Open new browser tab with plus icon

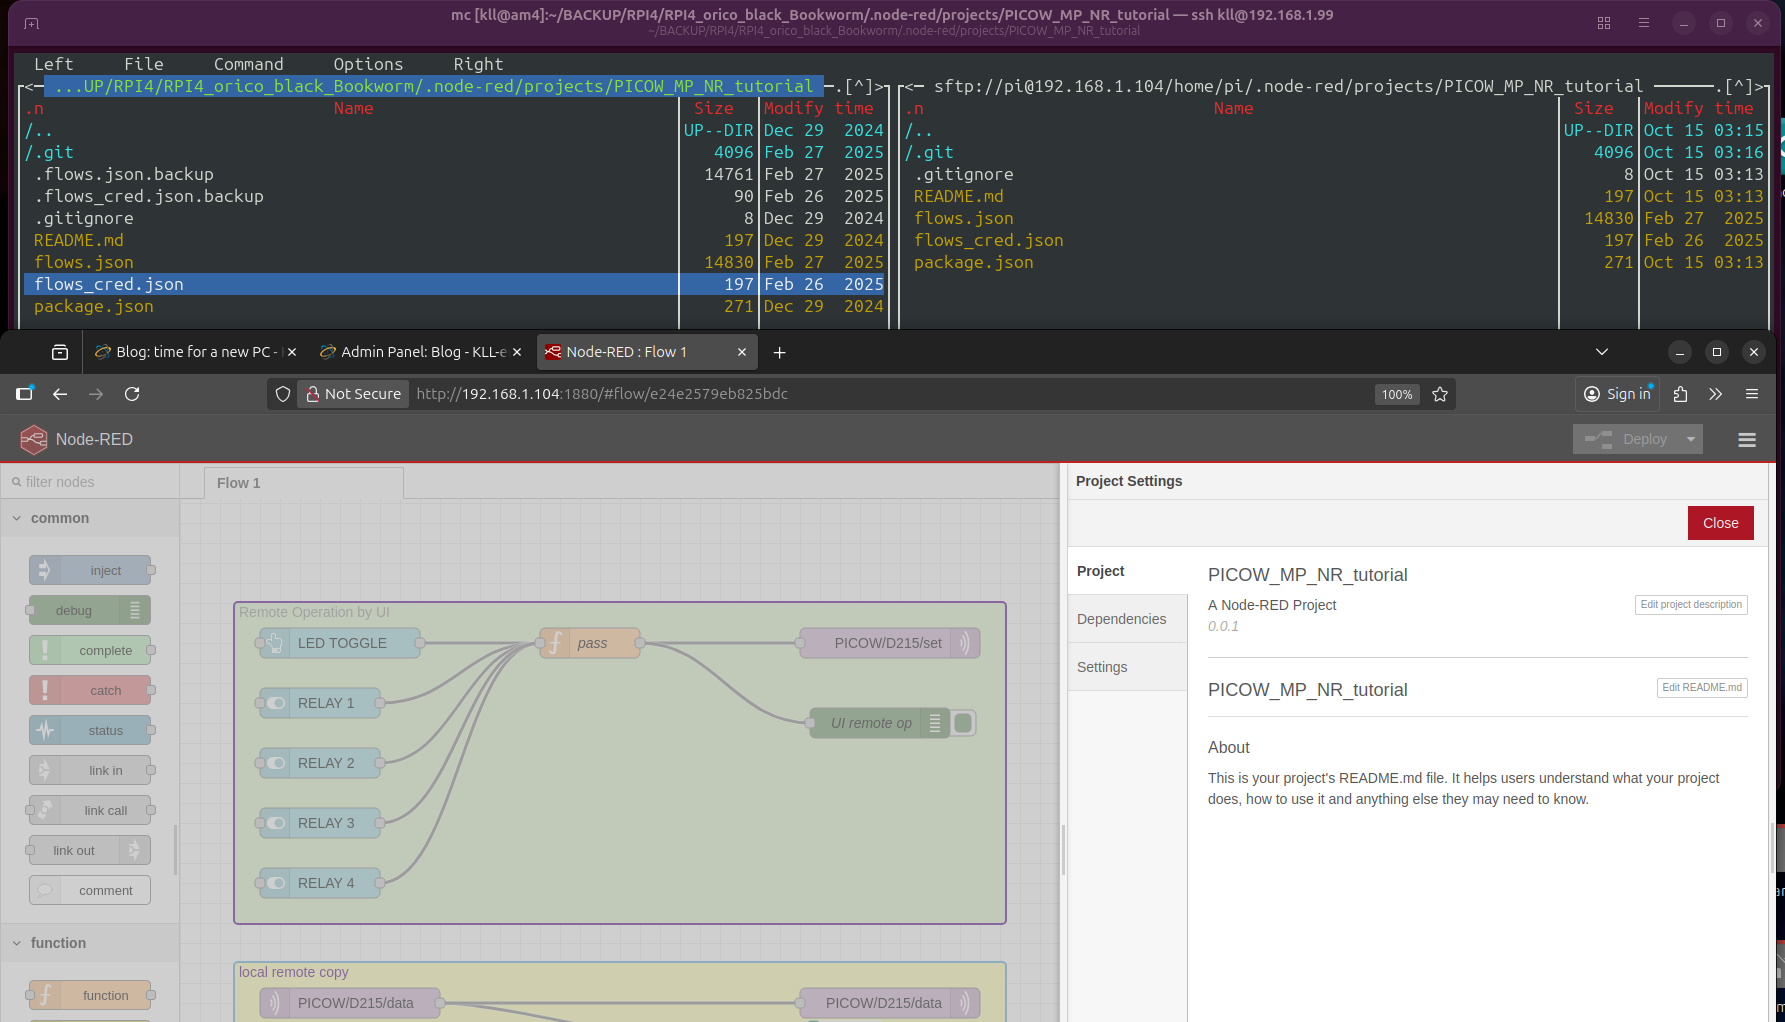[780, 352]
